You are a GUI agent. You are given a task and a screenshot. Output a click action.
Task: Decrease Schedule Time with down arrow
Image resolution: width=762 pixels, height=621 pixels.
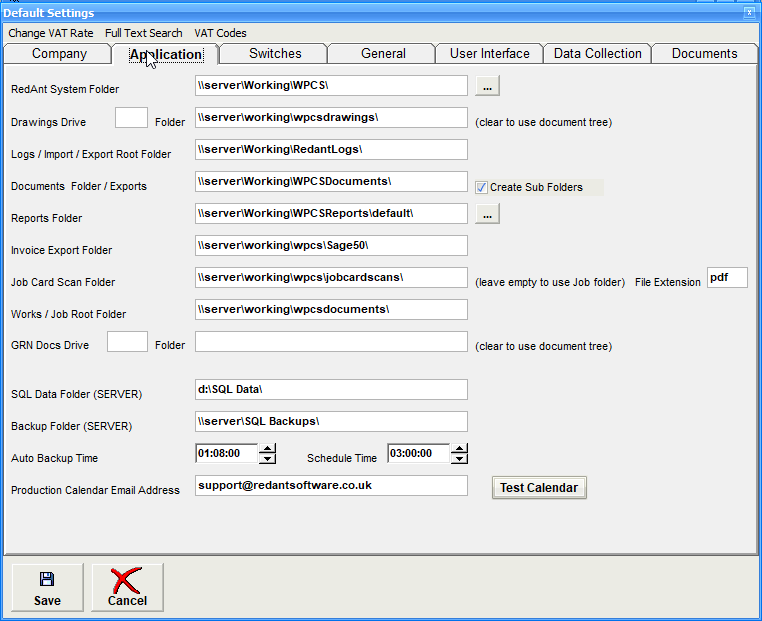pyautogui.click(x=459, y=459)
